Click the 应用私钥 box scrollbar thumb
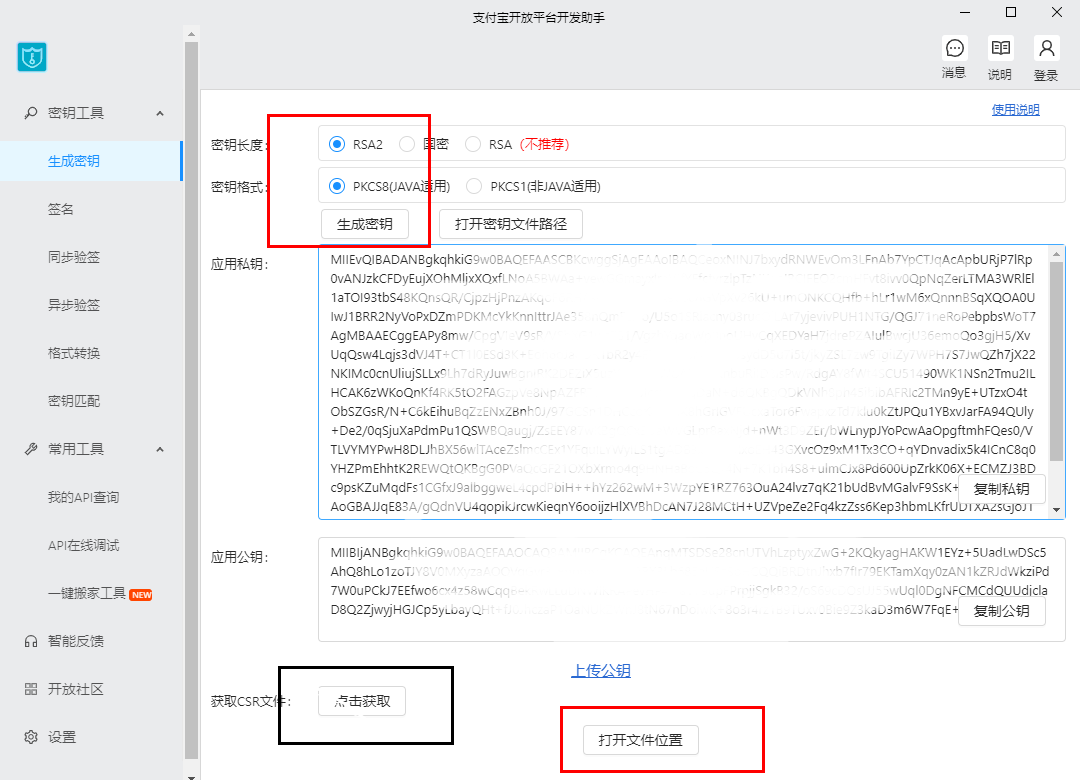The width and height of the screenshot is (1080, 780). tap(1056, 361)
